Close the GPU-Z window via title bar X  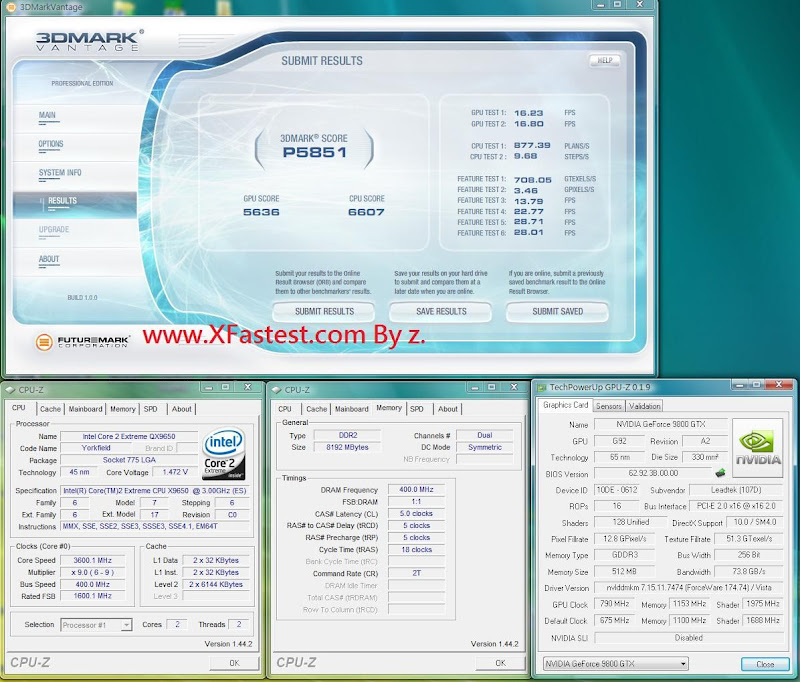pyautogui.click(x=779, y=385)
